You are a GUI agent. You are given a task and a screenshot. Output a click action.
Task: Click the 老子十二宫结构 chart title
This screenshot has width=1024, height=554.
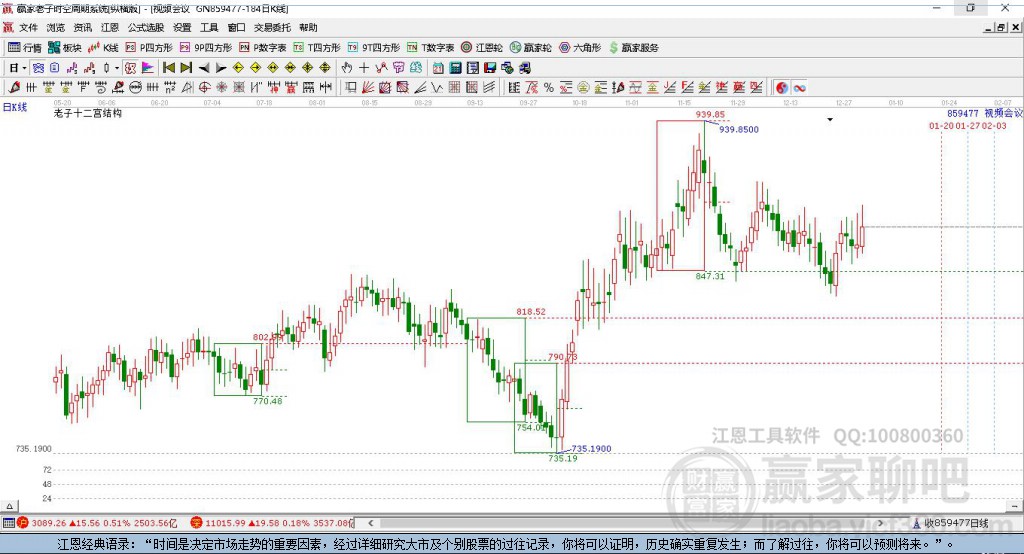(x=88, y=113)
